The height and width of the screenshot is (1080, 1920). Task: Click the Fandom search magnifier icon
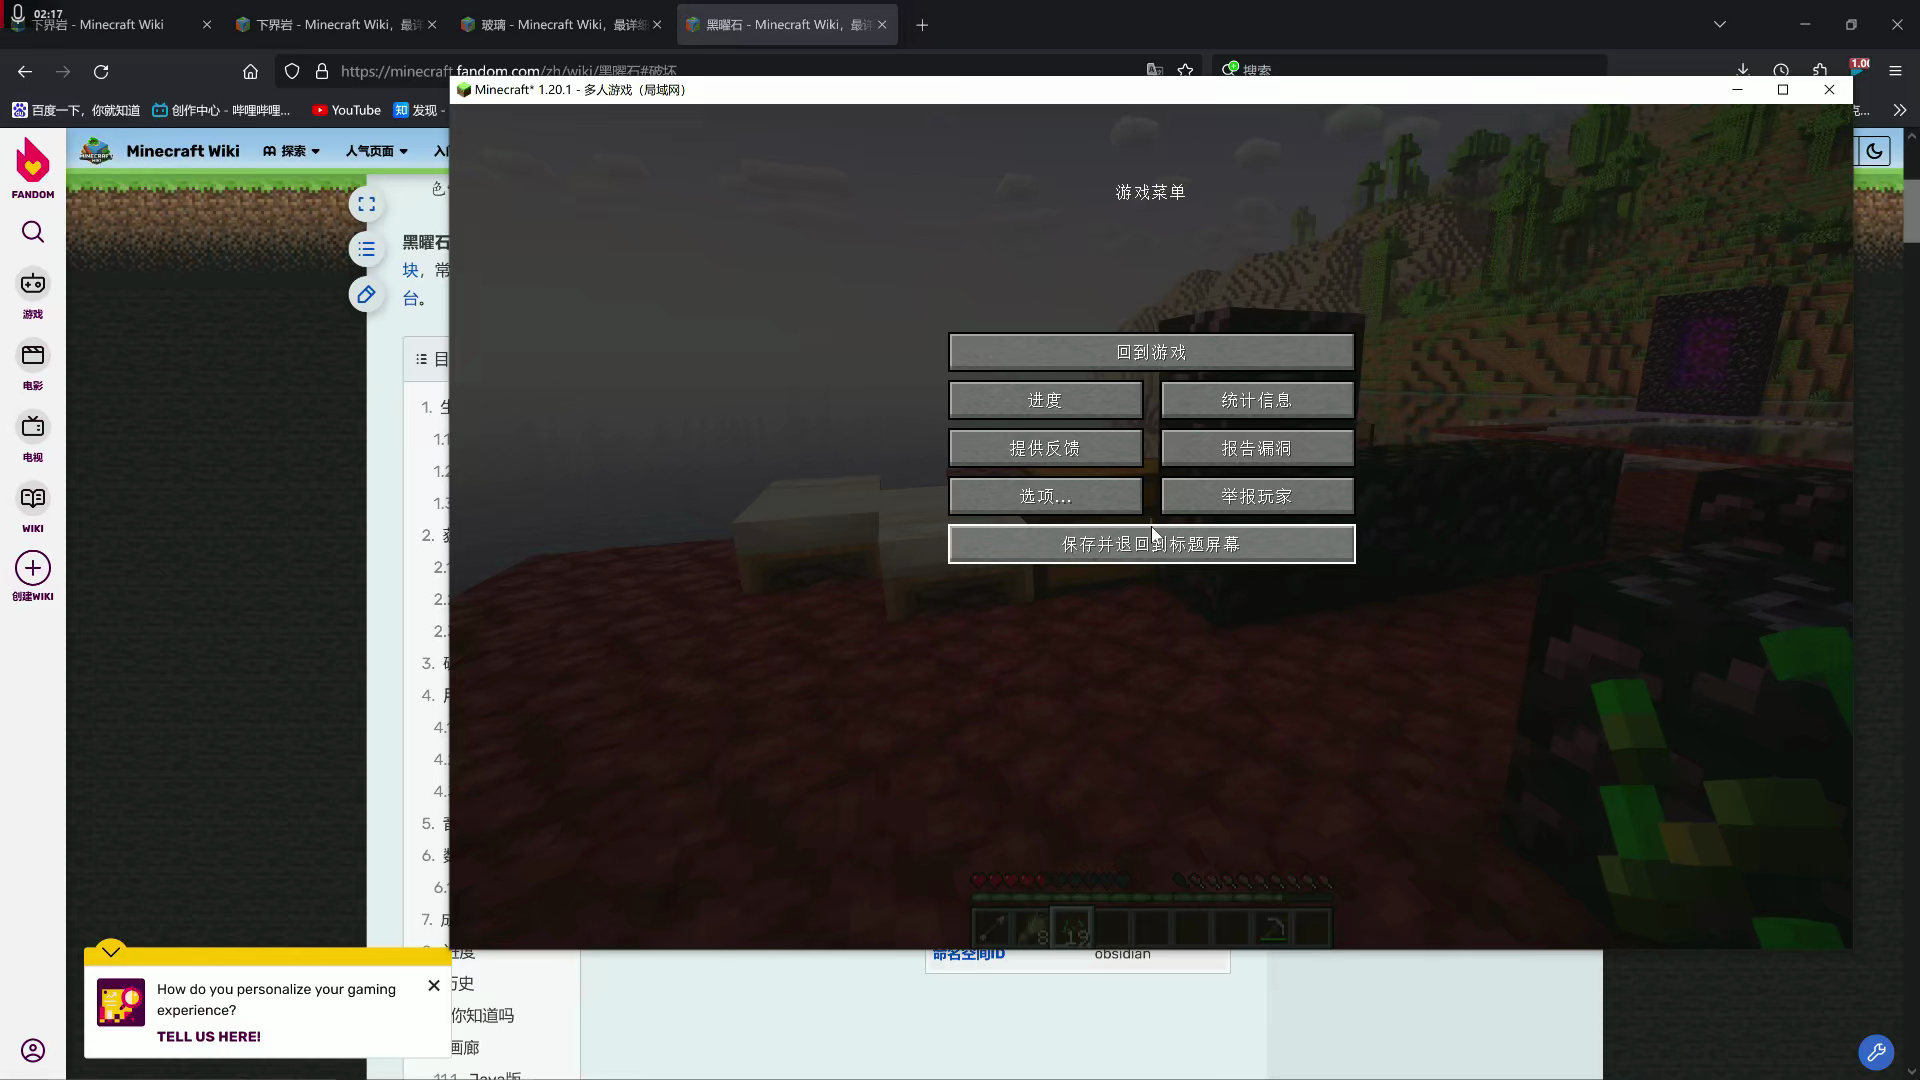(33, 232)
